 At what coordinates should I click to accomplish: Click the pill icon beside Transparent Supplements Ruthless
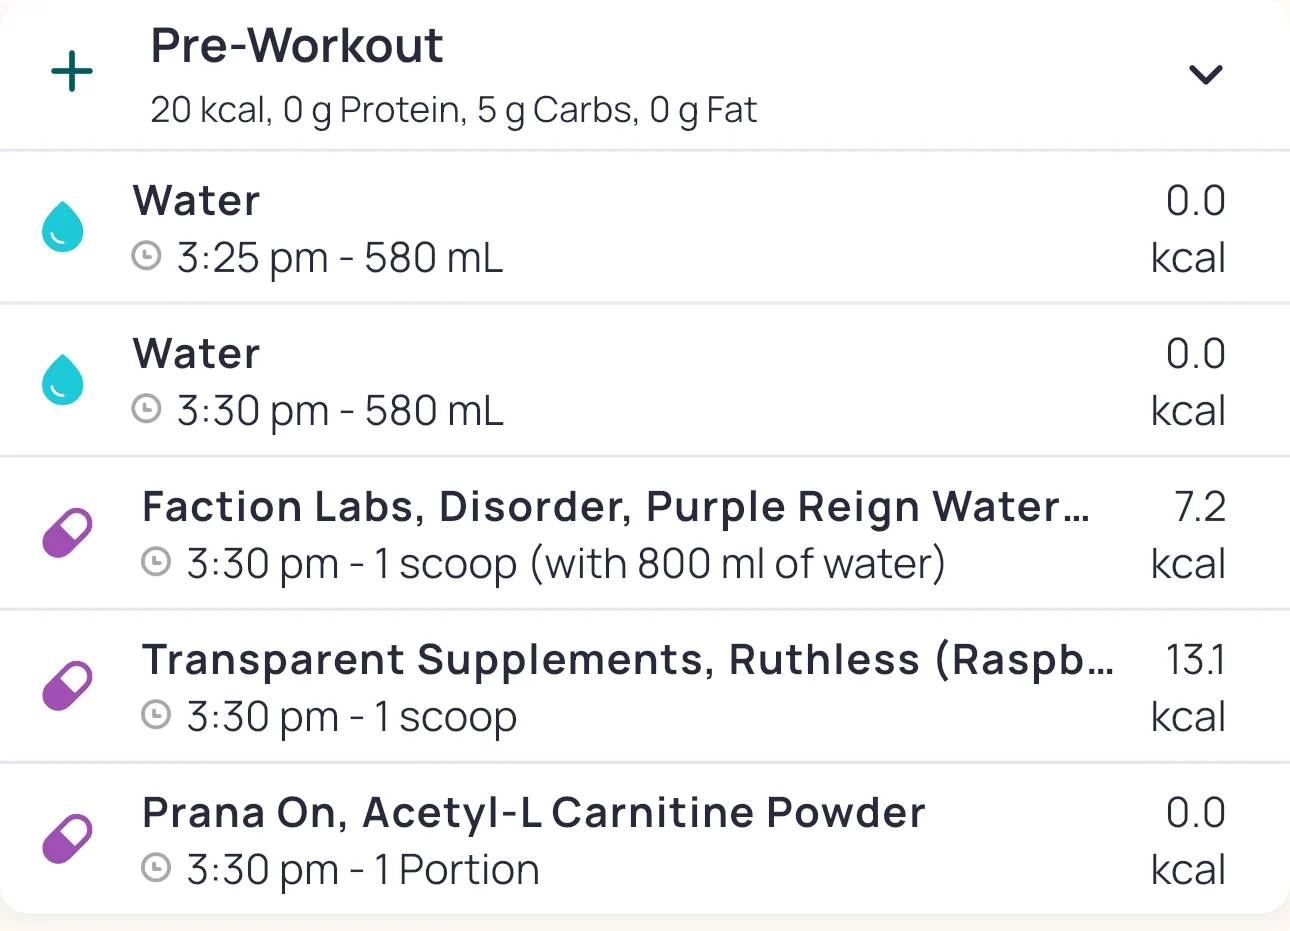[x=67, y=686]
